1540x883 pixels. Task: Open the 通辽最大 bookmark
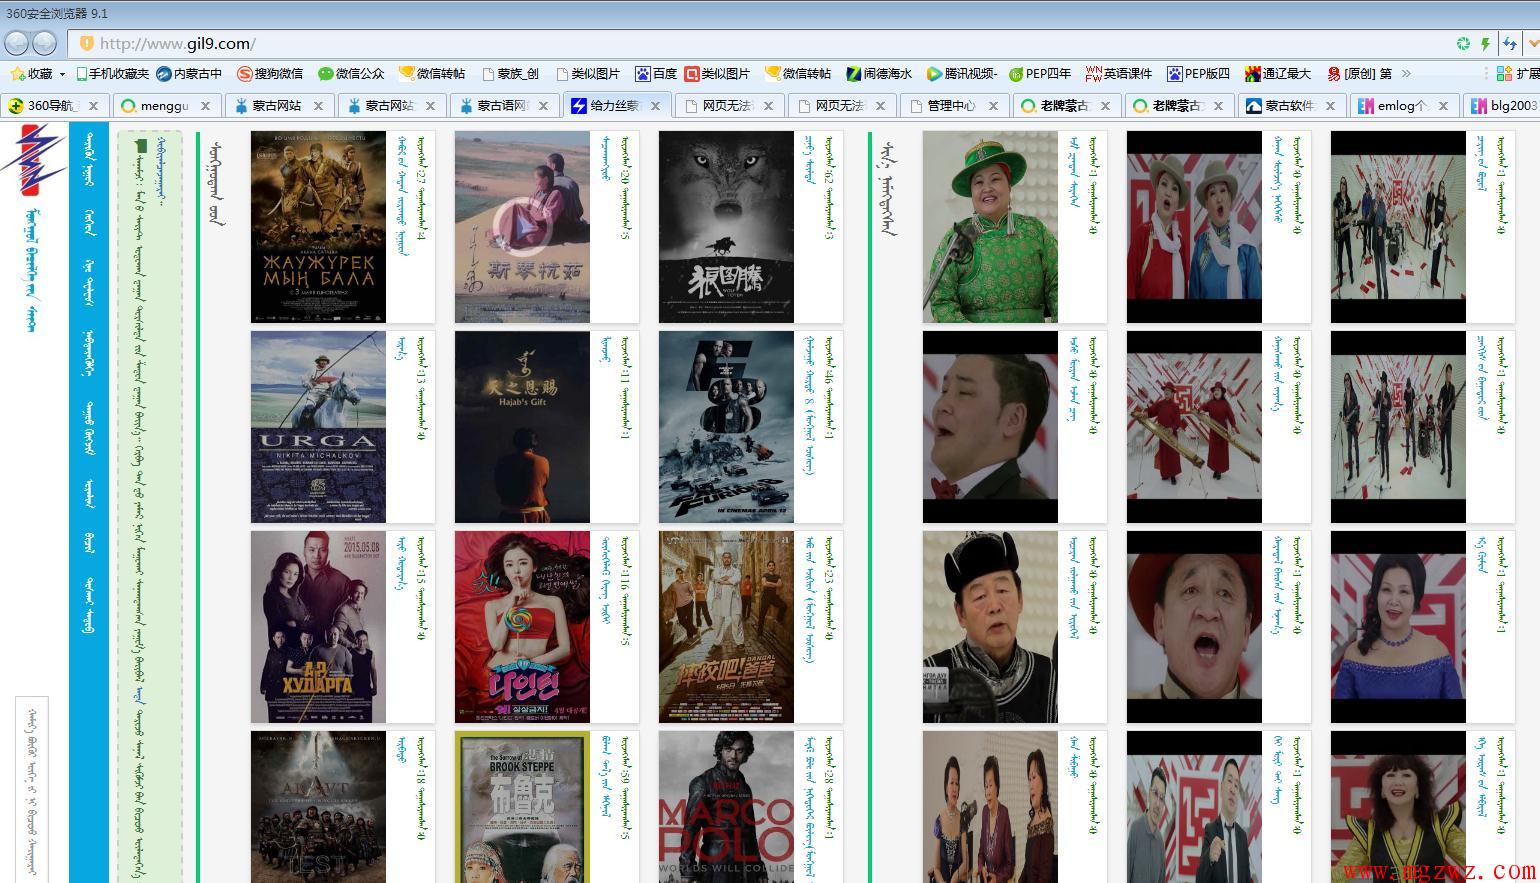pos(1277,74)
